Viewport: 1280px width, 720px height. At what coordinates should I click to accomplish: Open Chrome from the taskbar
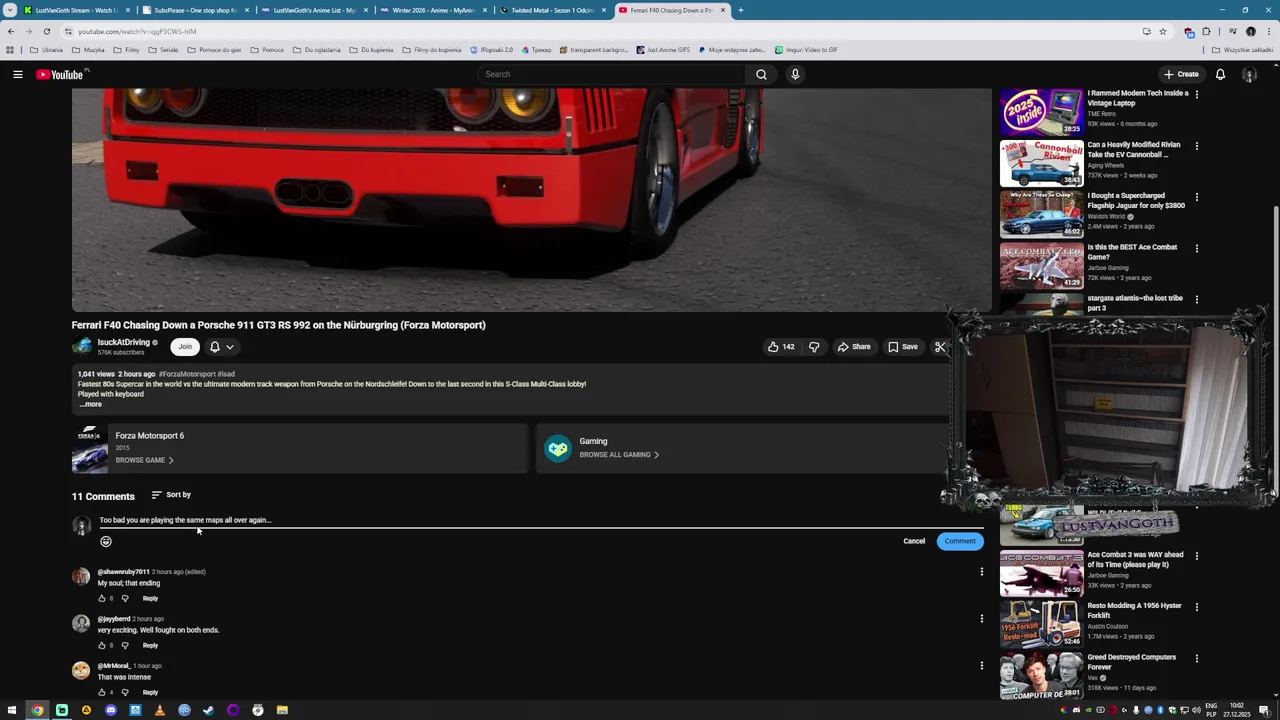coord(37,710)
